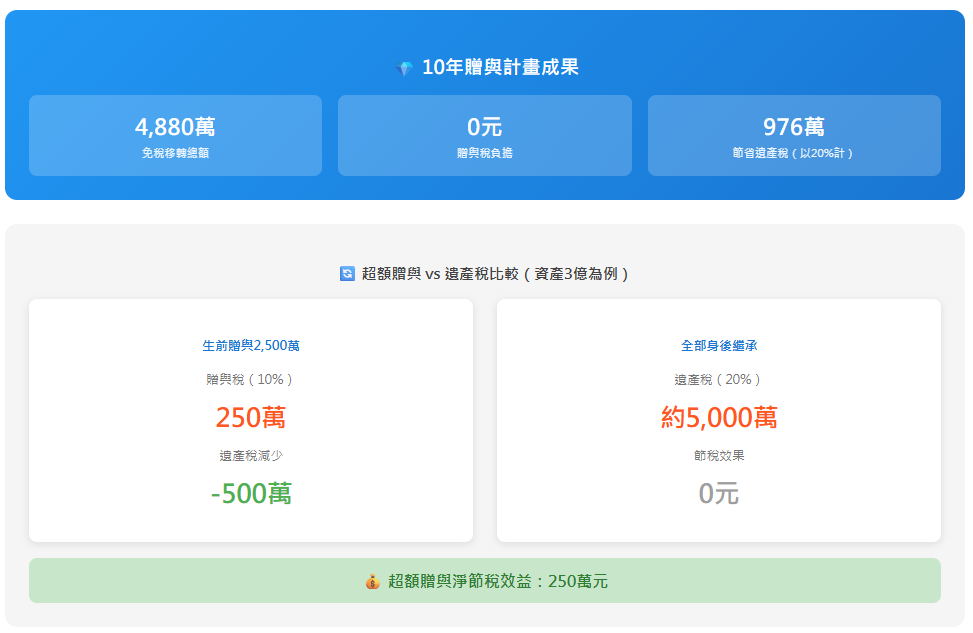Screen dimensions: 973x633
Task: Open the 全部身後繼承 link
Action: [x=719, y=346]
